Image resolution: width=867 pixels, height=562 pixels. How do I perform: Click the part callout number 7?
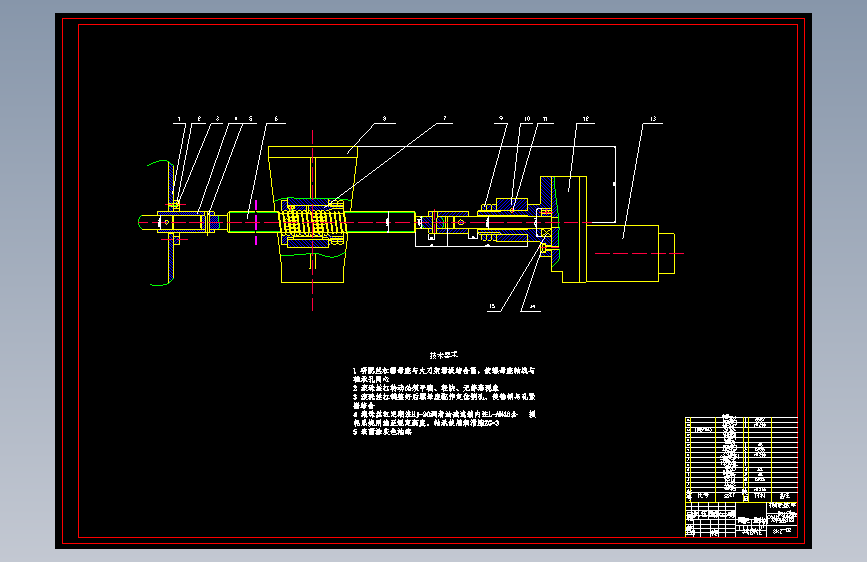click(445, 119)
